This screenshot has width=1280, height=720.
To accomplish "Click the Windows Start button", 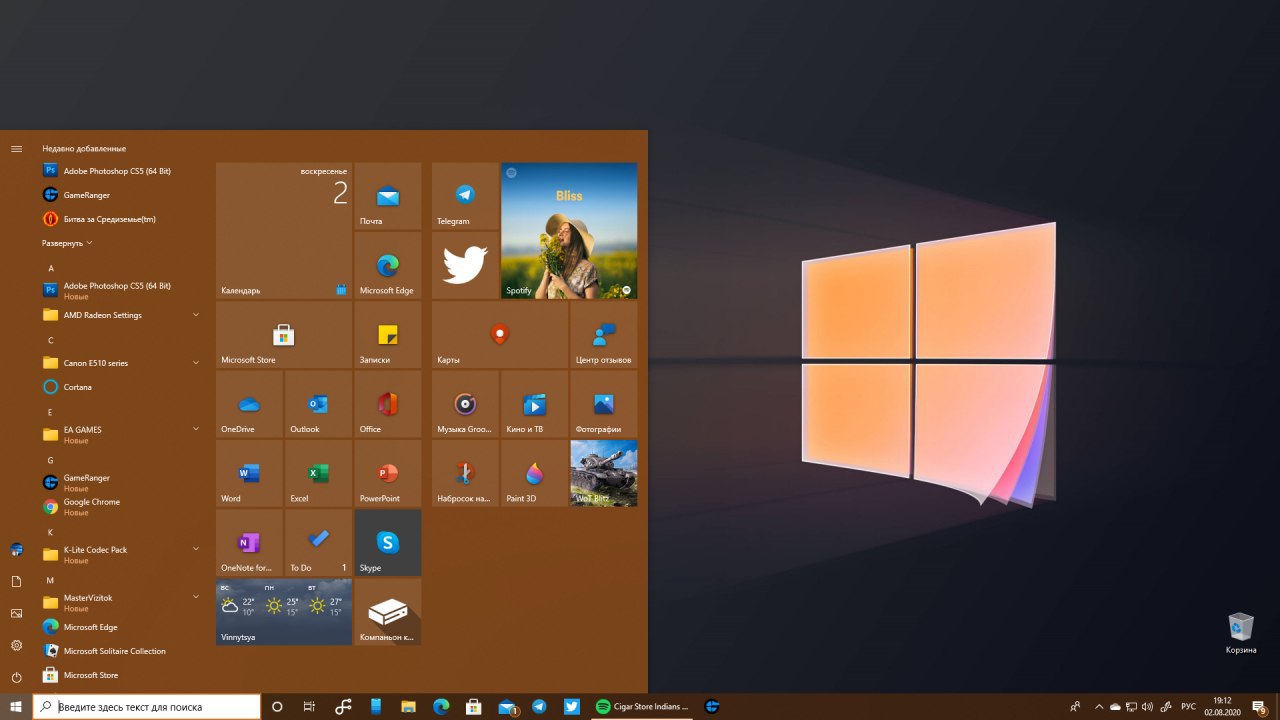I will point(16,706).
